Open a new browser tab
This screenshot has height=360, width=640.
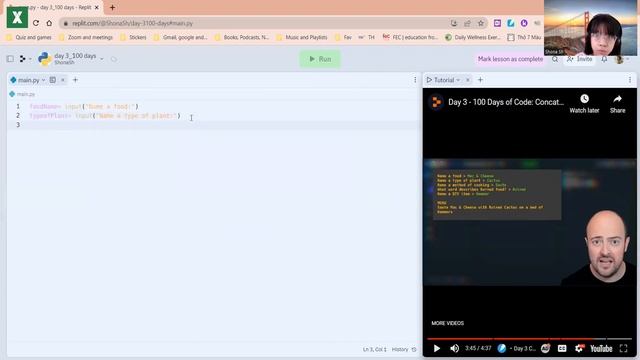pyautogui.click(x=112, y=7)
